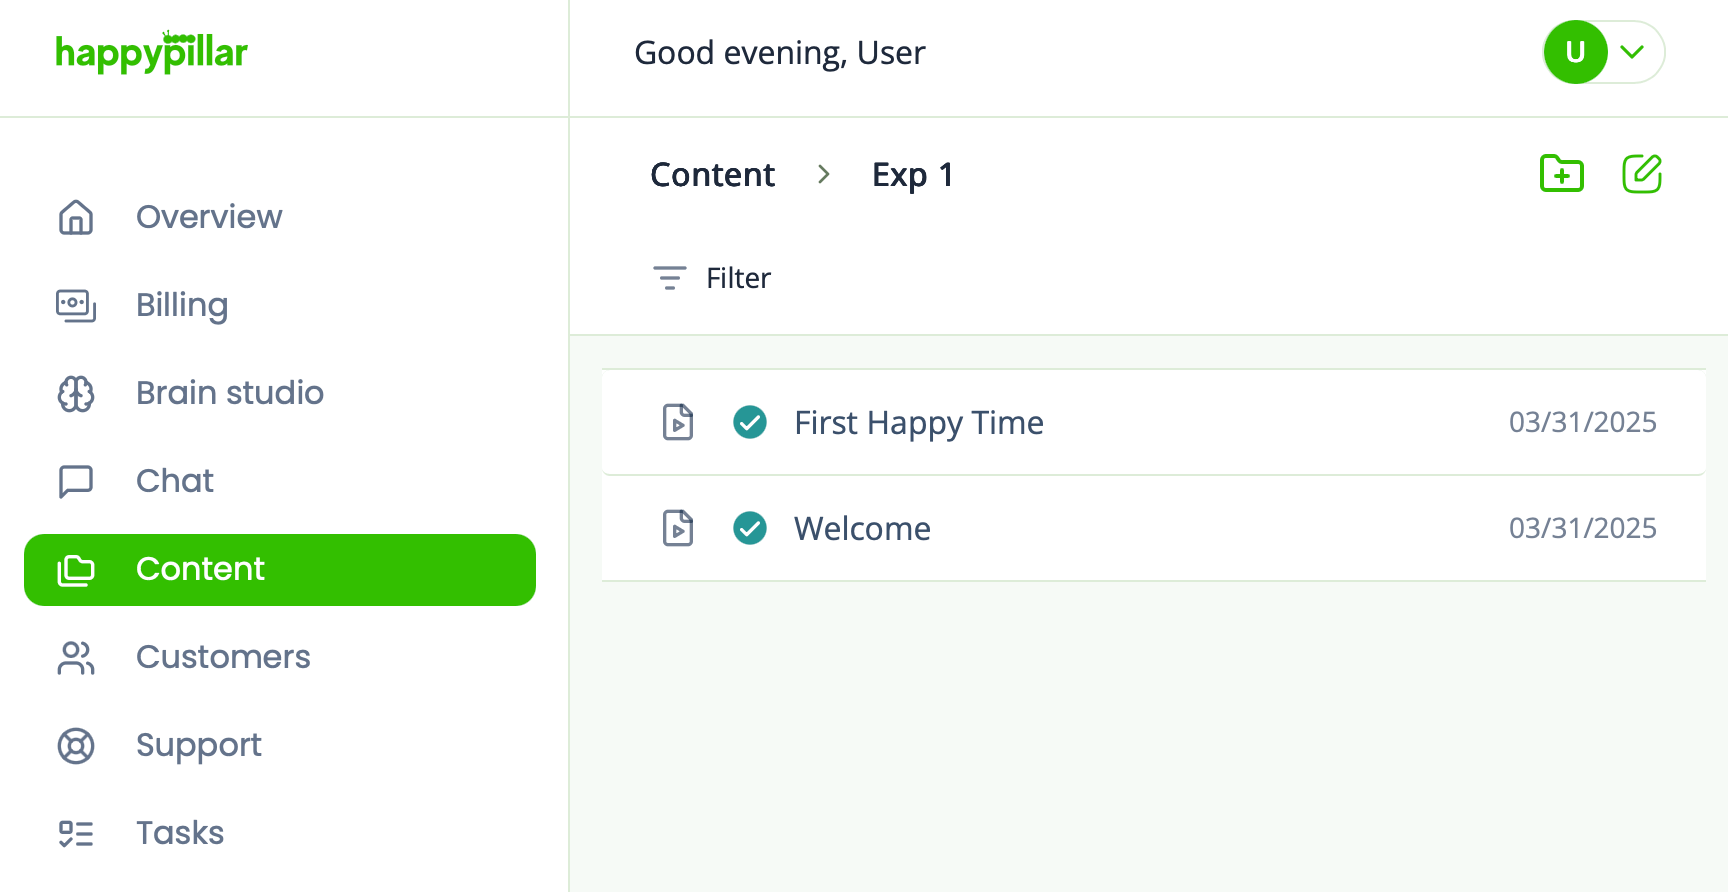Click the green U user avatar
The image size is (1728, 892).
(1575, 52)
